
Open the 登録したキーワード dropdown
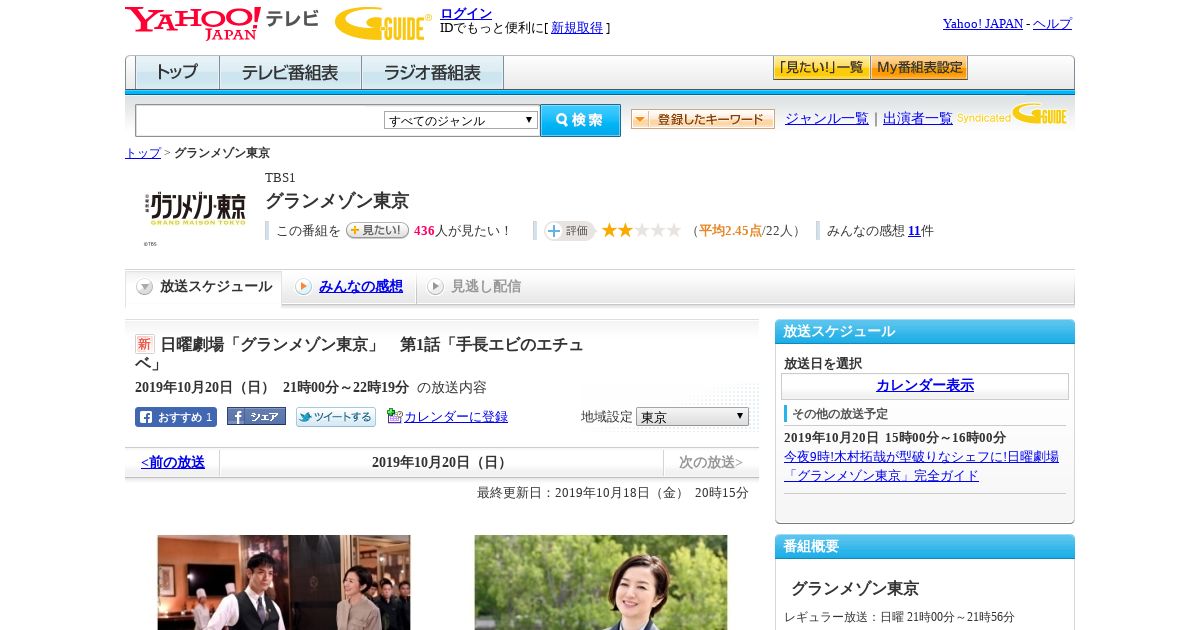703,119
